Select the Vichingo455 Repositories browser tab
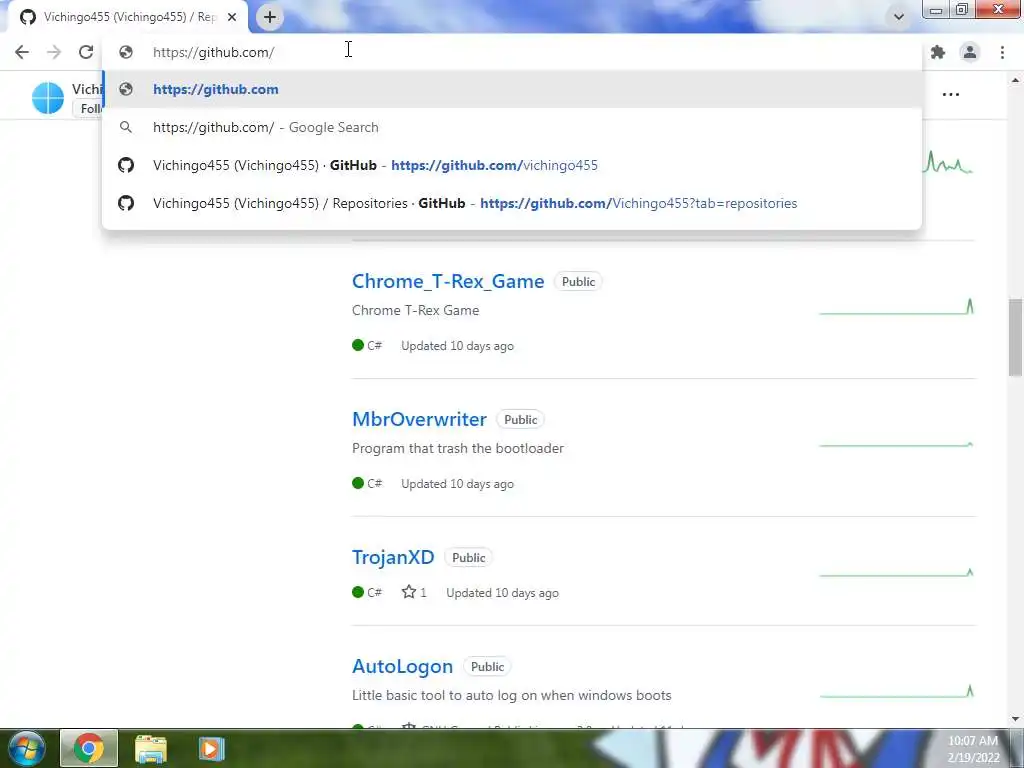 pyautogui.click(x=129, y=17)
